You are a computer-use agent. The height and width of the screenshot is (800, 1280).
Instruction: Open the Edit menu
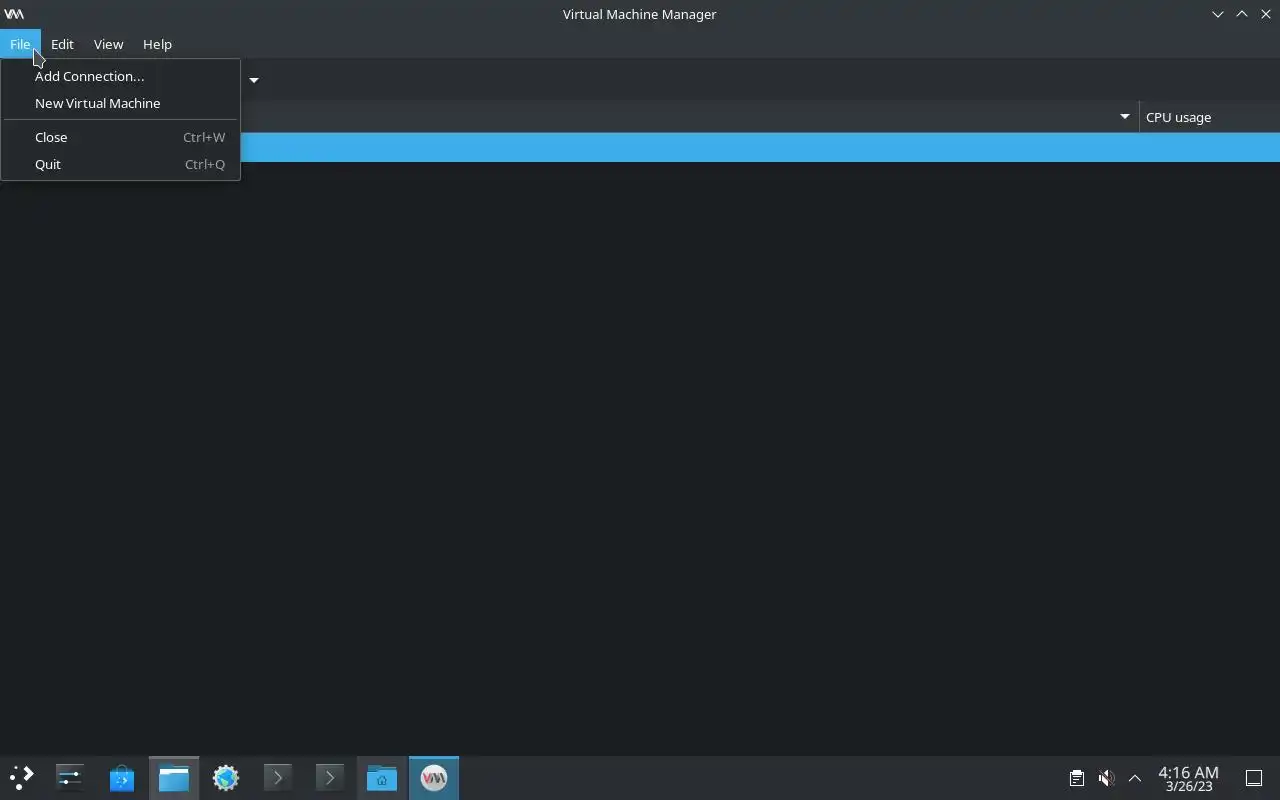click(62, 44)
